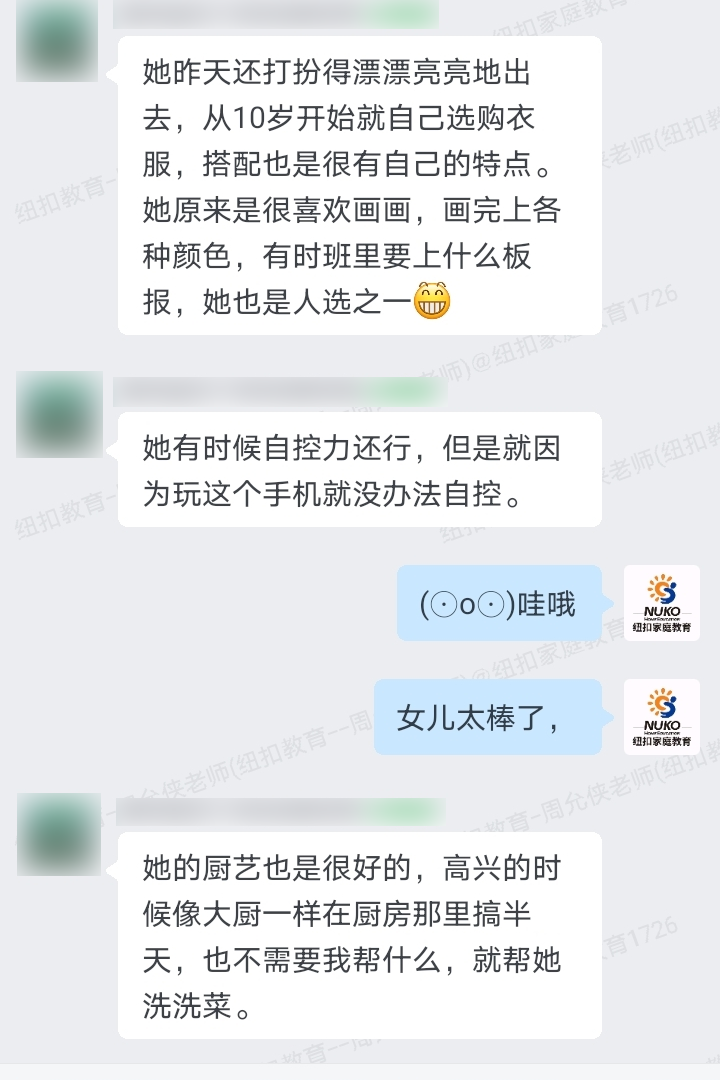Click the line 她原来是很喜欢画画 in the first message
The height and width of the screenshot is (1080, 720).
point(276,210)
